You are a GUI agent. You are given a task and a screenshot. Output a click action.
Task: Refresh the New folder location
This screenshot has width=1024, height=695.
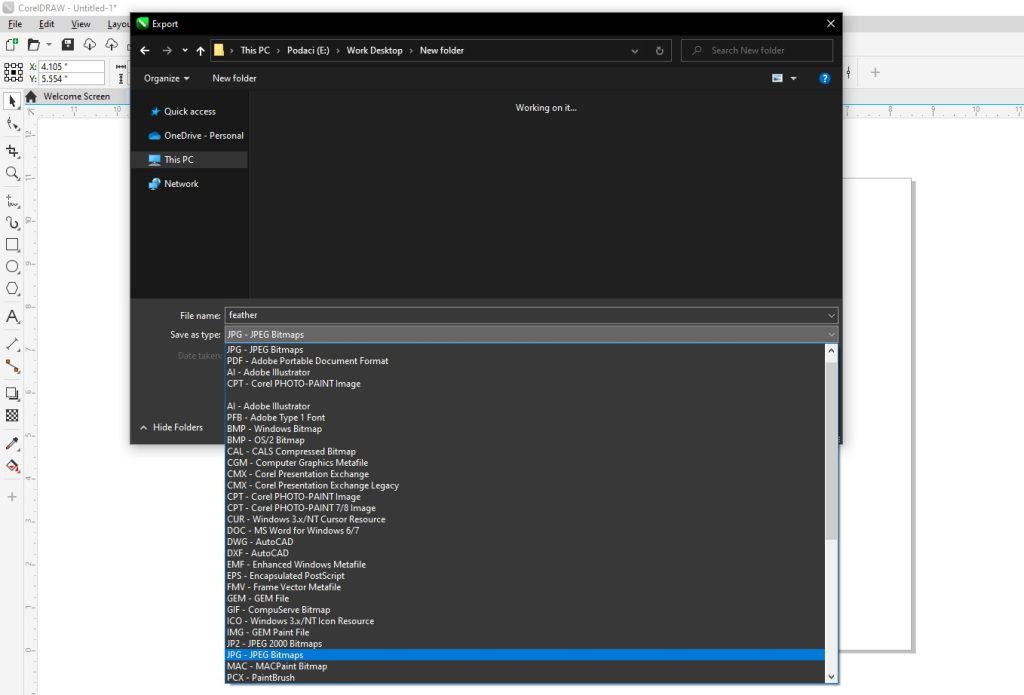coord(659,51)
